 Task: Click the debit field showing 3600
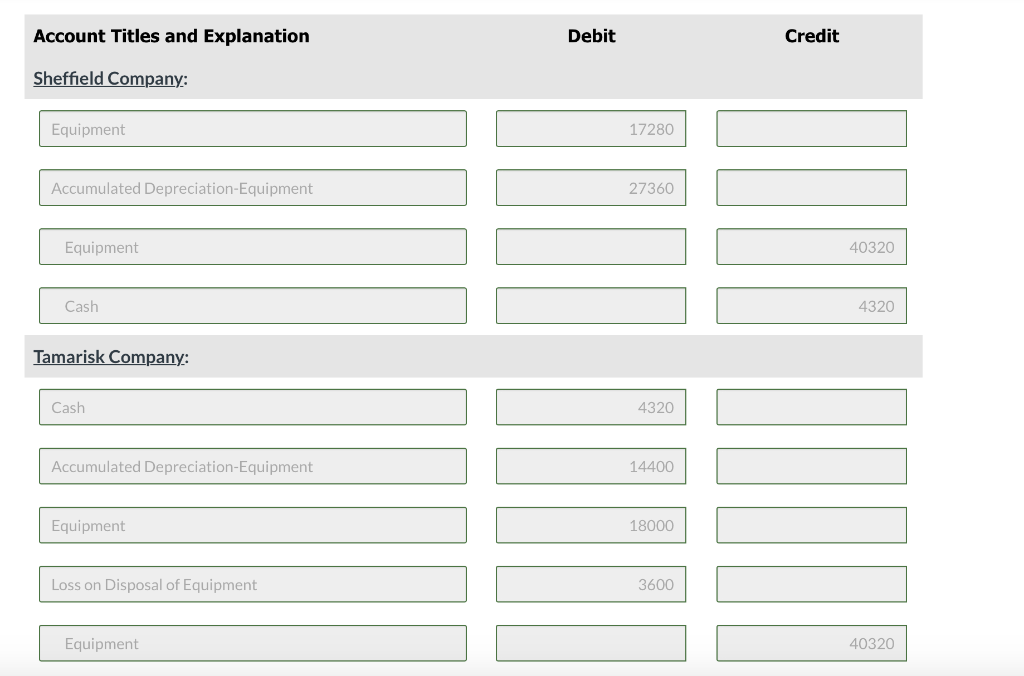tap(591, 584)
